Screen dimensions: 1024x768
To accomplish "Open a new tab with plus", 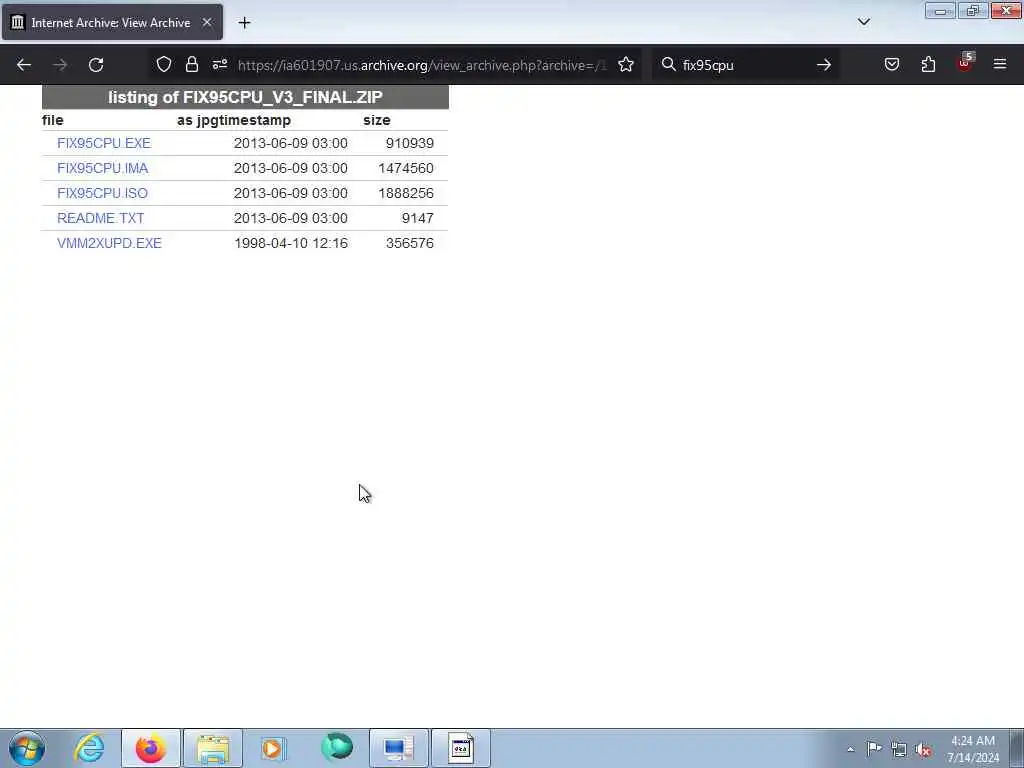I will [244, 23].
